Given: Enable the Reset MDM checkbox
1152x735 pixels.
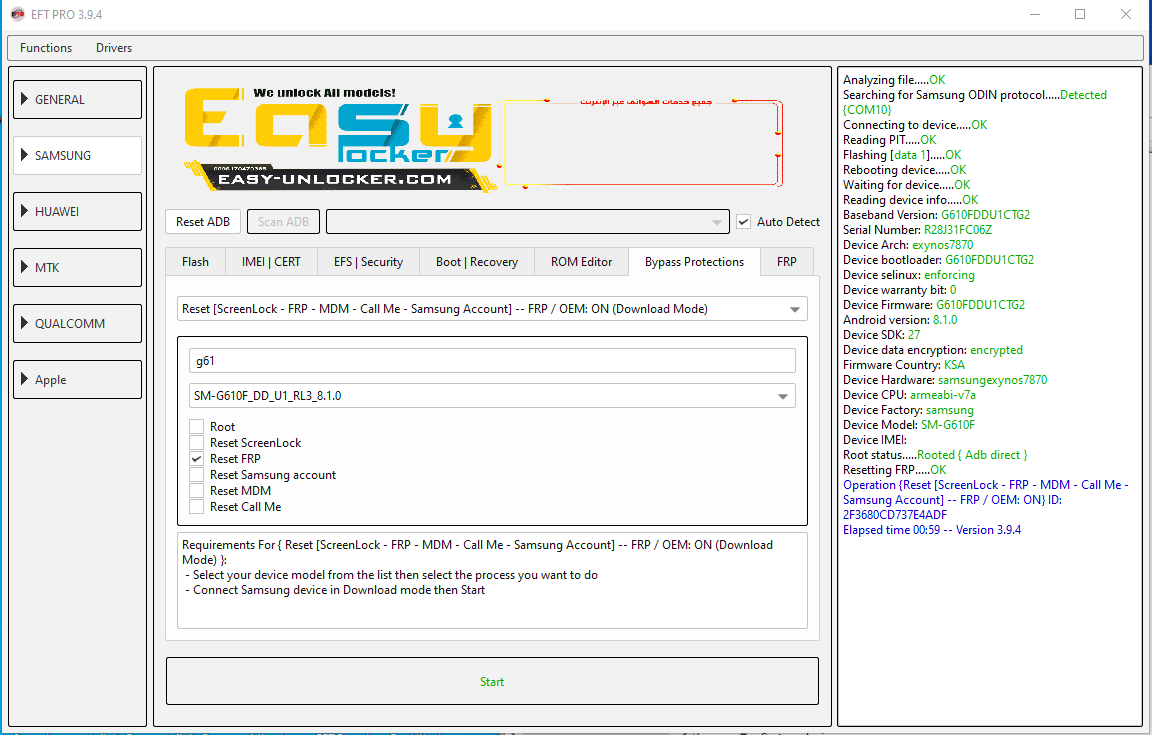Looking at the screenshot, I should pyautogui.click(x=196, y=491).
